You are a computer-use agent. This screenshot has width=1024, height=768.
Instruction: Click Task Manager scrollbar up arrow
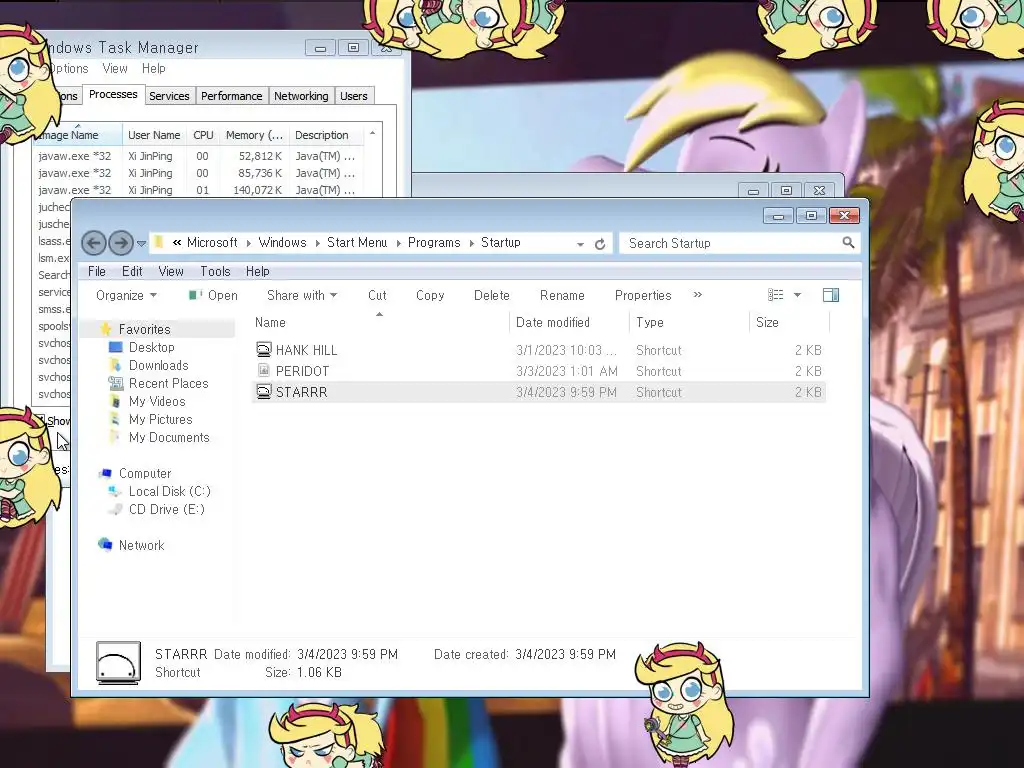(372, 133)
